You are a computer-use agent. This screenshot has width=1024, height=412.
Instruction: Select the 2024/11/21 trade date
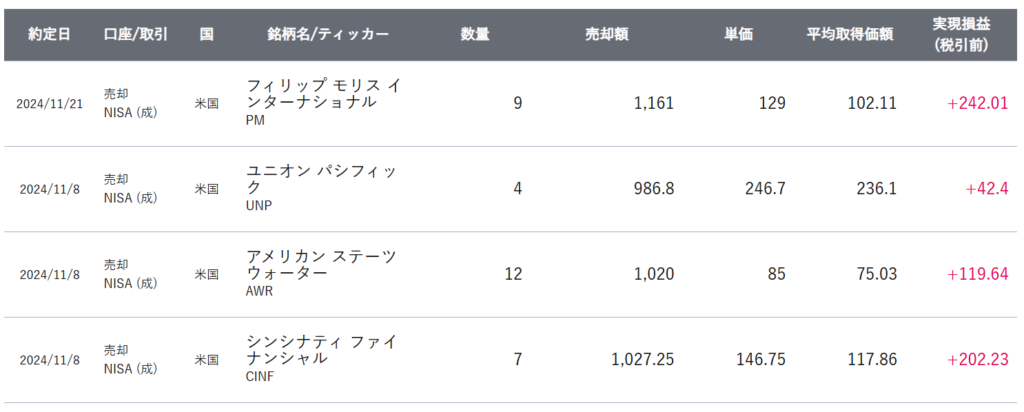pos(49,103)
